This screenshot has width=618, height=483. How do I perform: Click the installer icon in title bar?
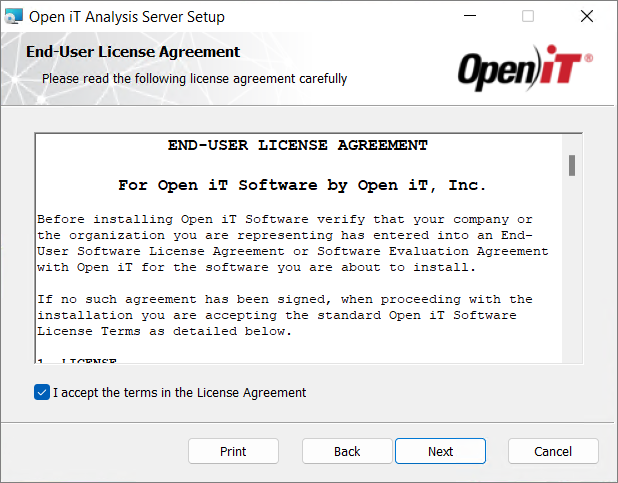13,17
